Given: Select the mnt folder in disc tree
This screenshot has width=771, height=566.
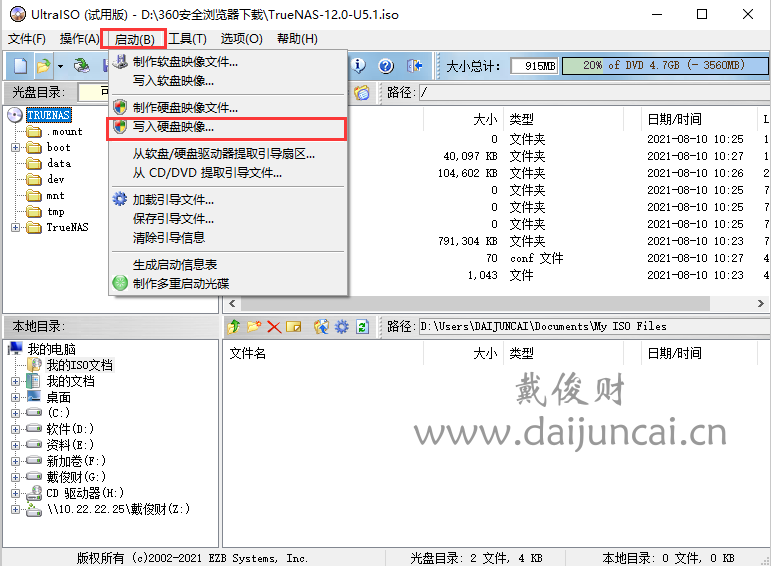Looking at the screenshot, I should coord(56,195).
